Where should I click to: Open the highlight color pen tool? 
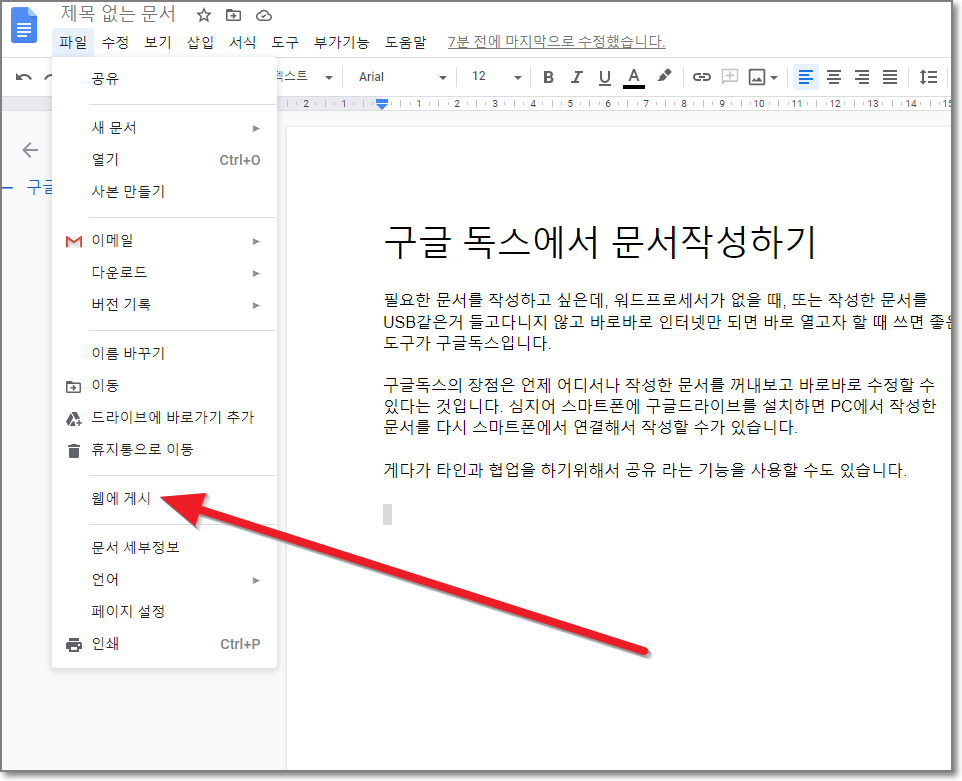(664, 76)
